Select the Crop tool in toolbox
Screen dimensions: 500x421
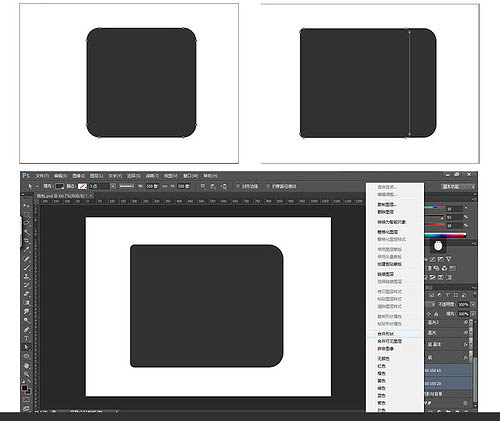coord(27,240)
